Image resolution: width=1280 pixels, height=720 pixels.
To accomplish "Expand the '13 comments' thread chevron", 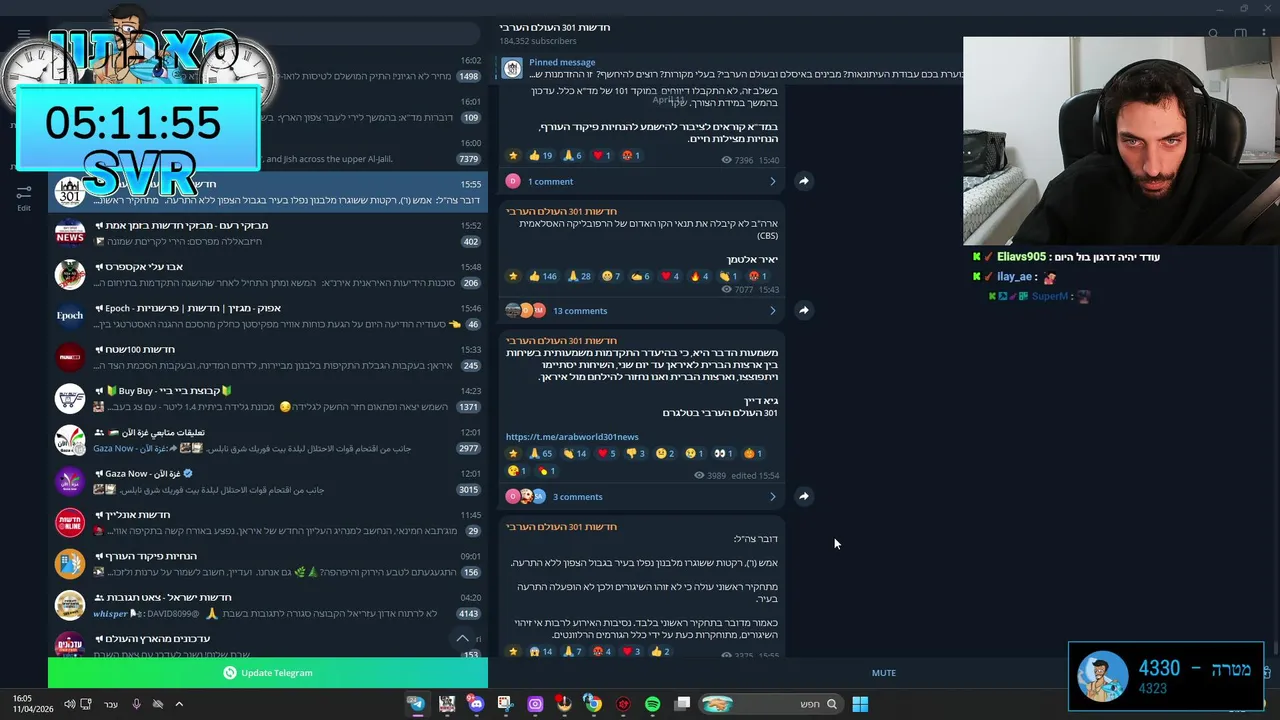I will coord(772,310).
